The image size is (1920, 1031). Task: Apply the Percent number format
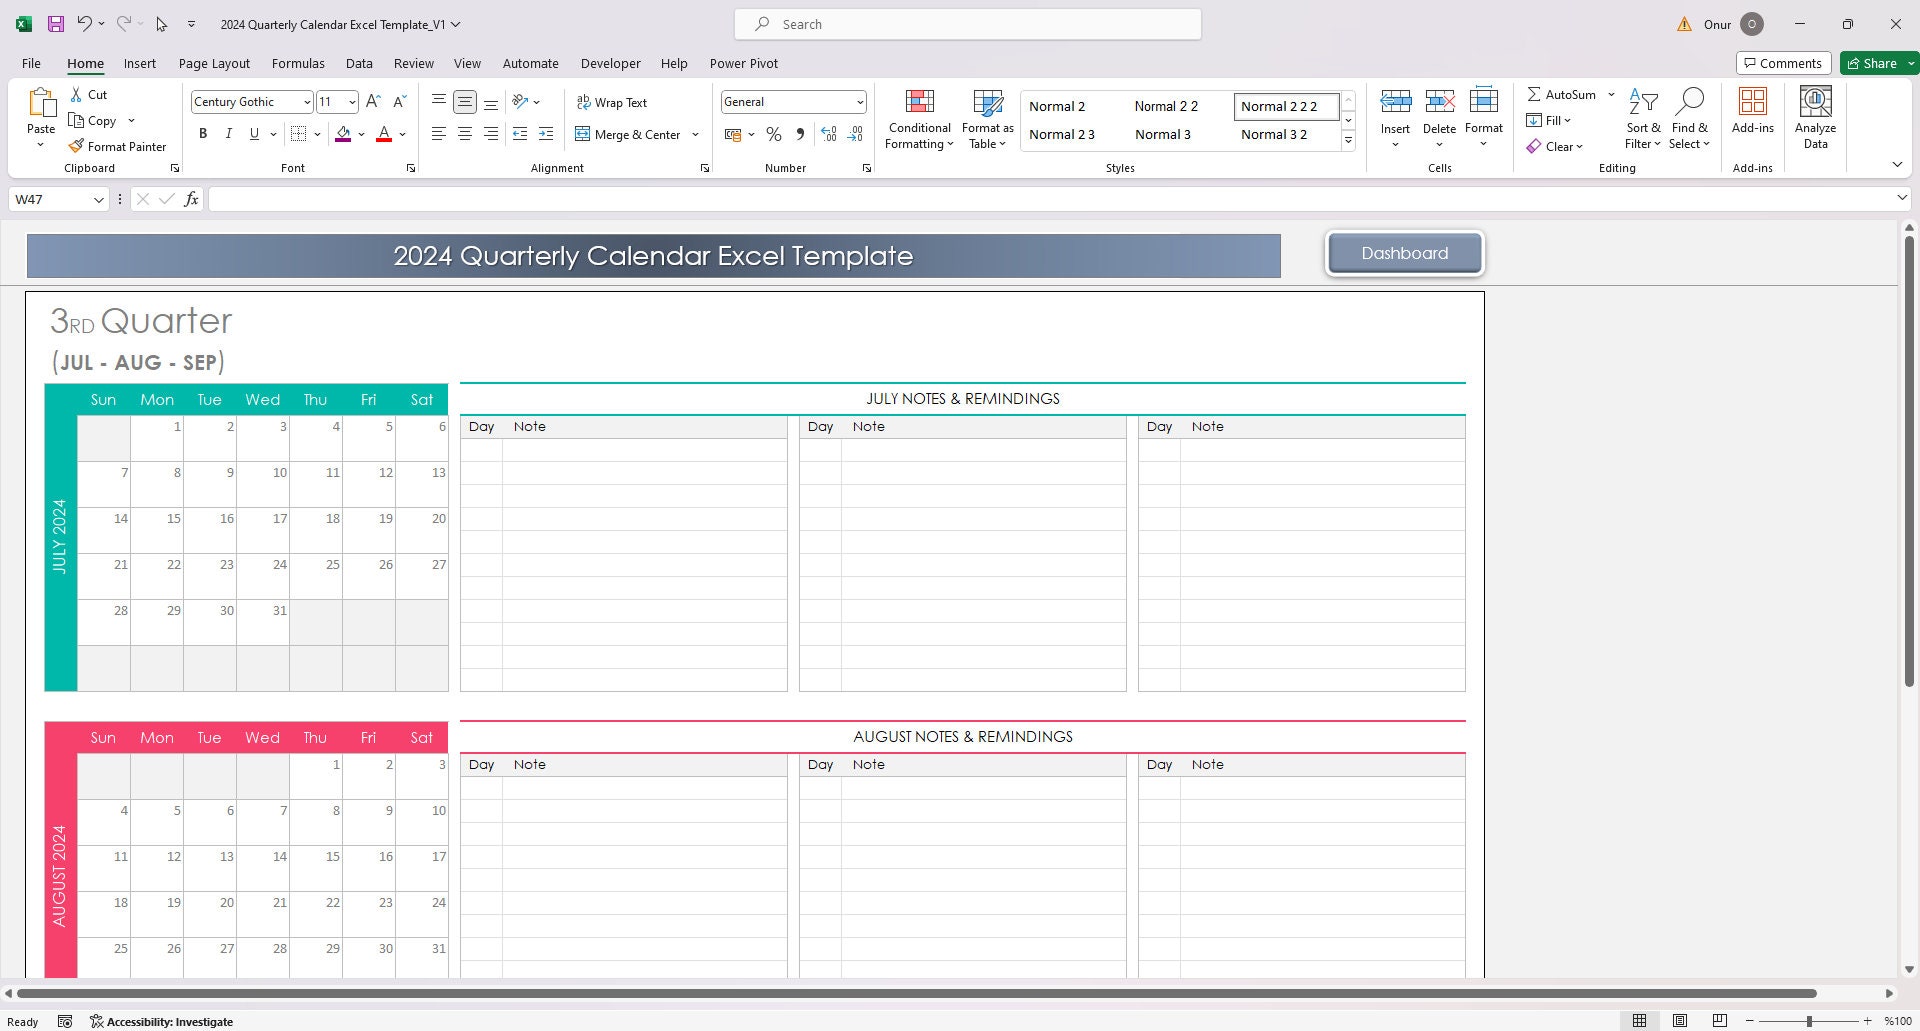coord(773,134)
